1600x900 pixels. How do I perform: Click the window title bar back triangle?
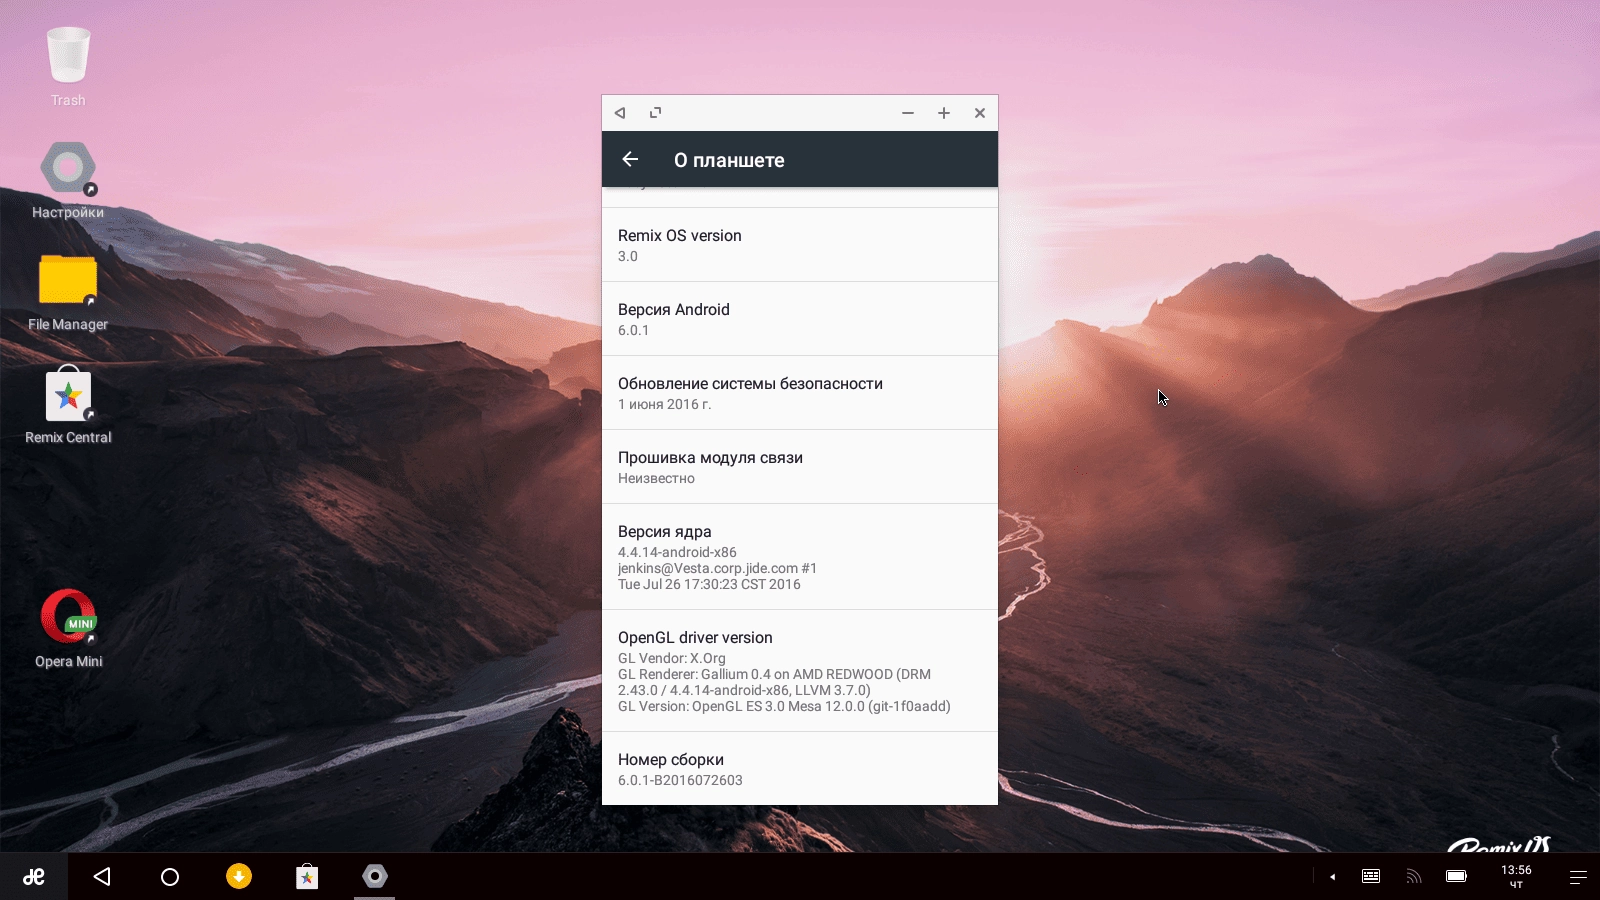click(620, 113)
